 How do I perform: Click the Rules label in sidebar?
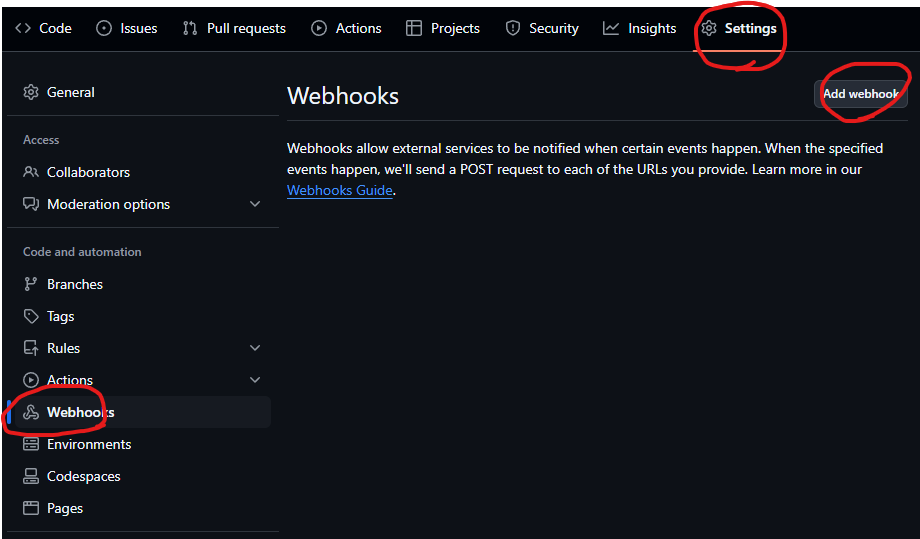tap(63, 348)
